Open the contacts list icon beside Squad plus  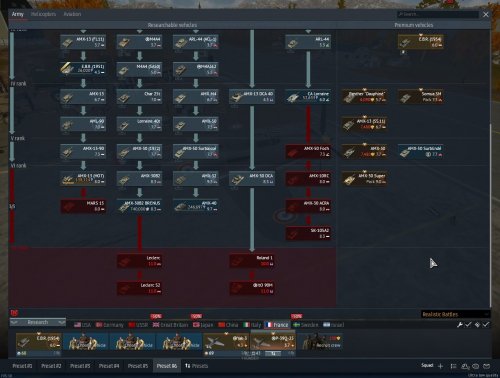pyautogui.click(x=453, y=366)
